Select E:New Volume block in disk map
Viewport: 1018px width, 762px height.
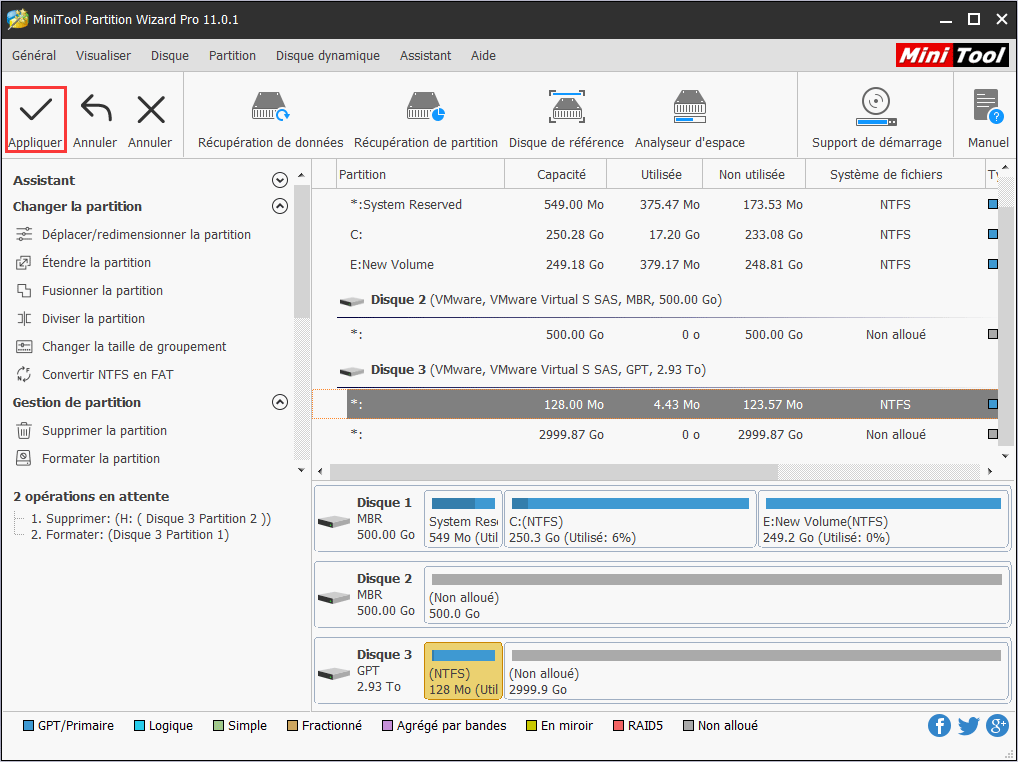tap(883, 519)
